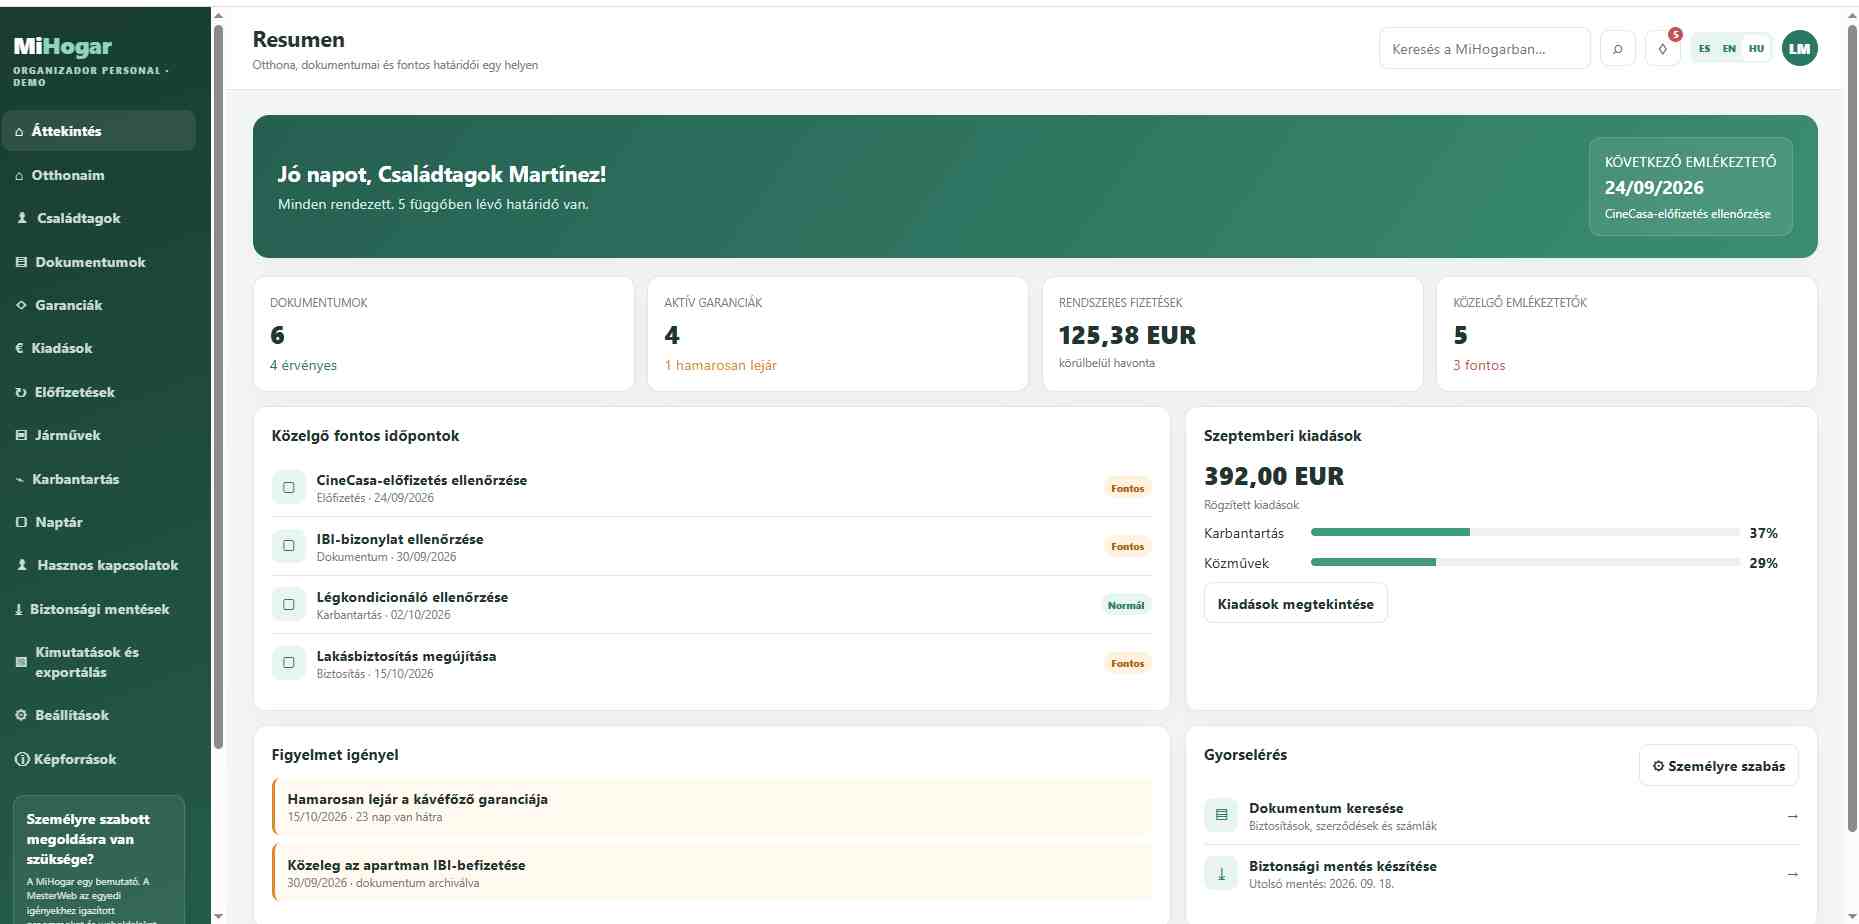This screenshot has width=1859, height=924.
Task: Open Otthonaim in sidebar
Action: click(99, 175)
